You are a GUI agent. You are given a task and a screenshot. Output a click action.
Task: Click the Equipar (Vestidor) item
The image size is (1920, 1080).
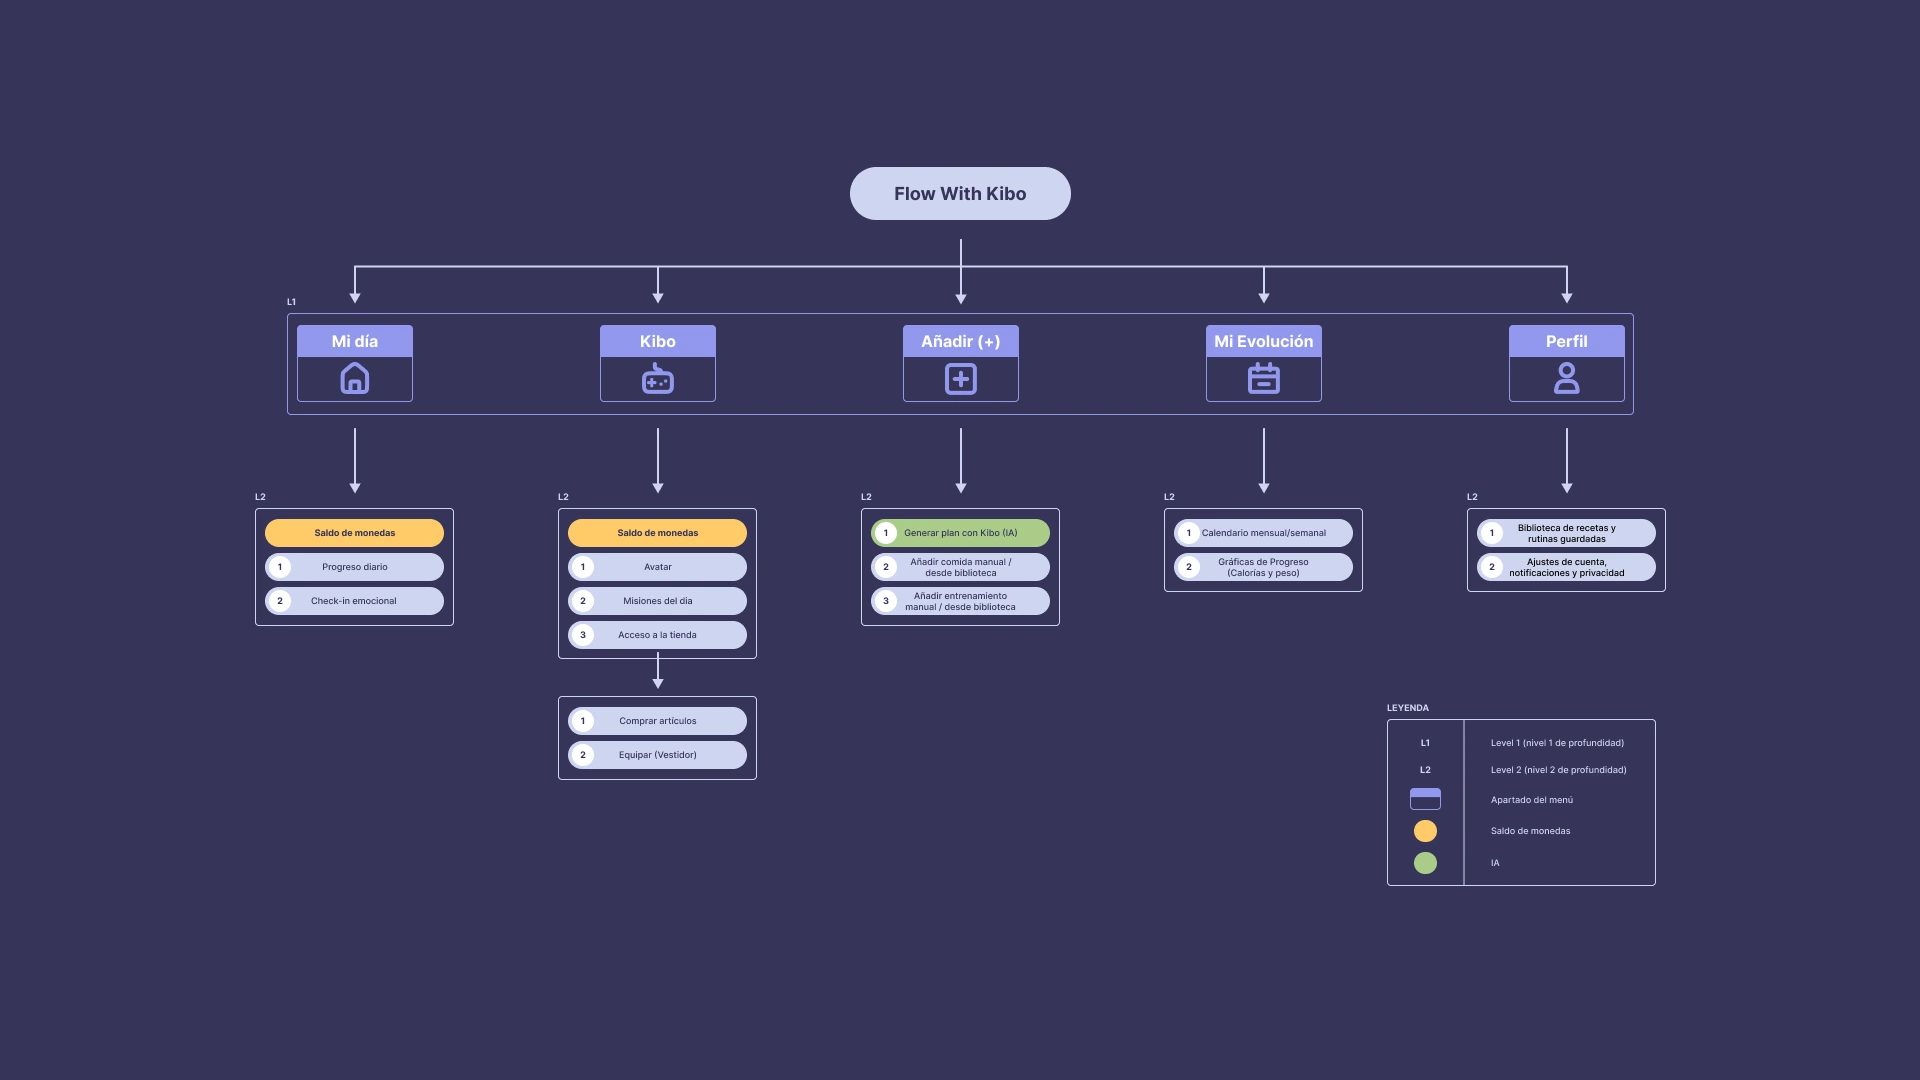[658, 755]
